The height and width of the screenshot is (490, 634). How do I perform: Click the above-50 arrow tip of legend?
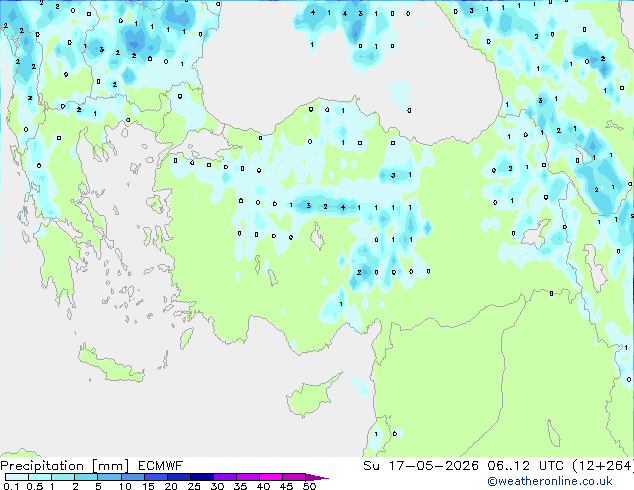pyautogui.click(x=317, y=477)
